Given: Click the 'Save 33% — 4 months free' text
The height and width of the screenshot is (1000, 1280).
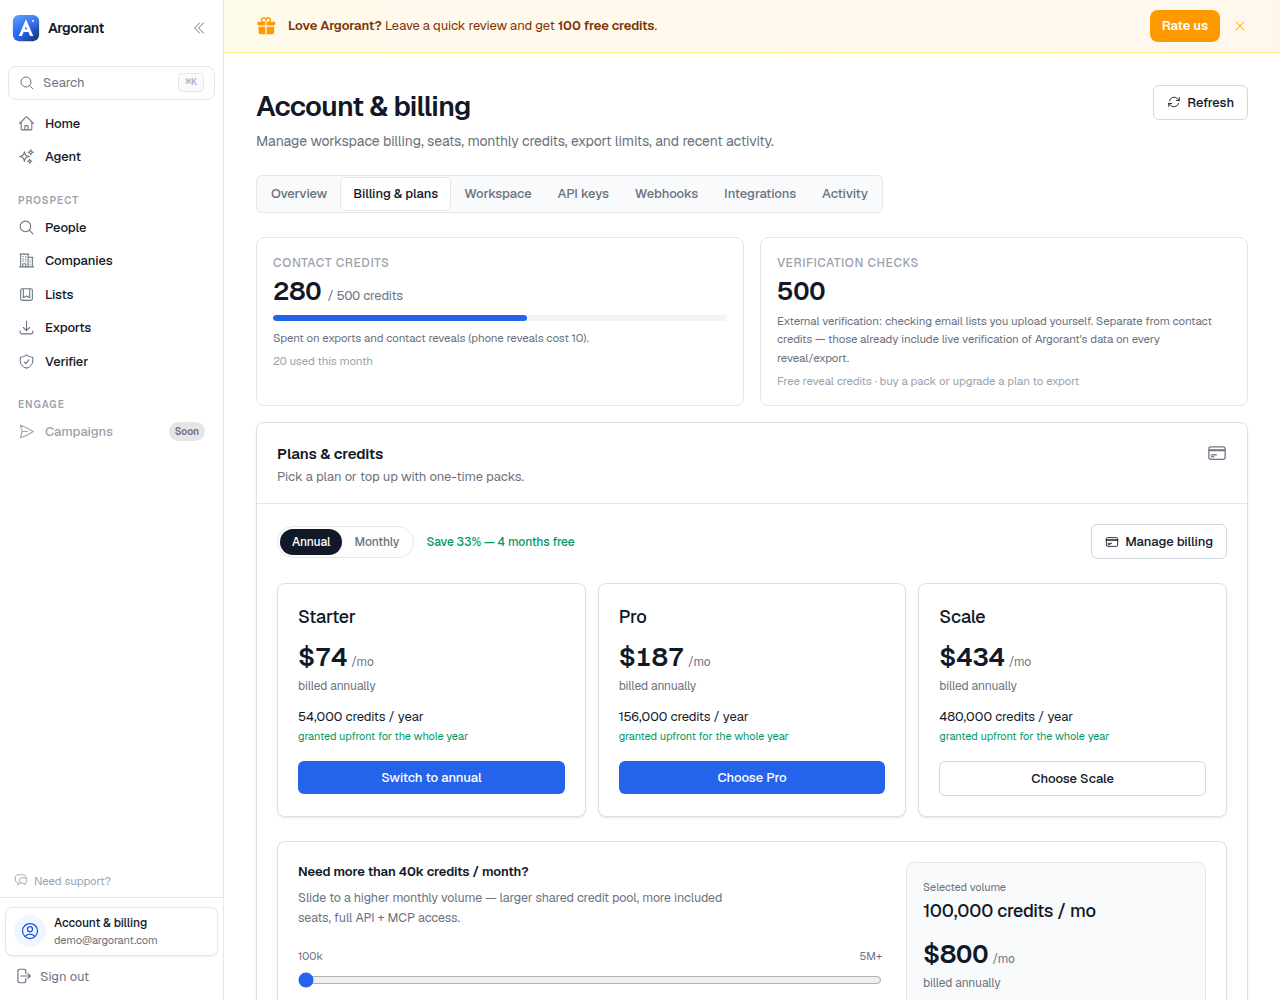Looking at the screenshot, I should pos(500,542).
